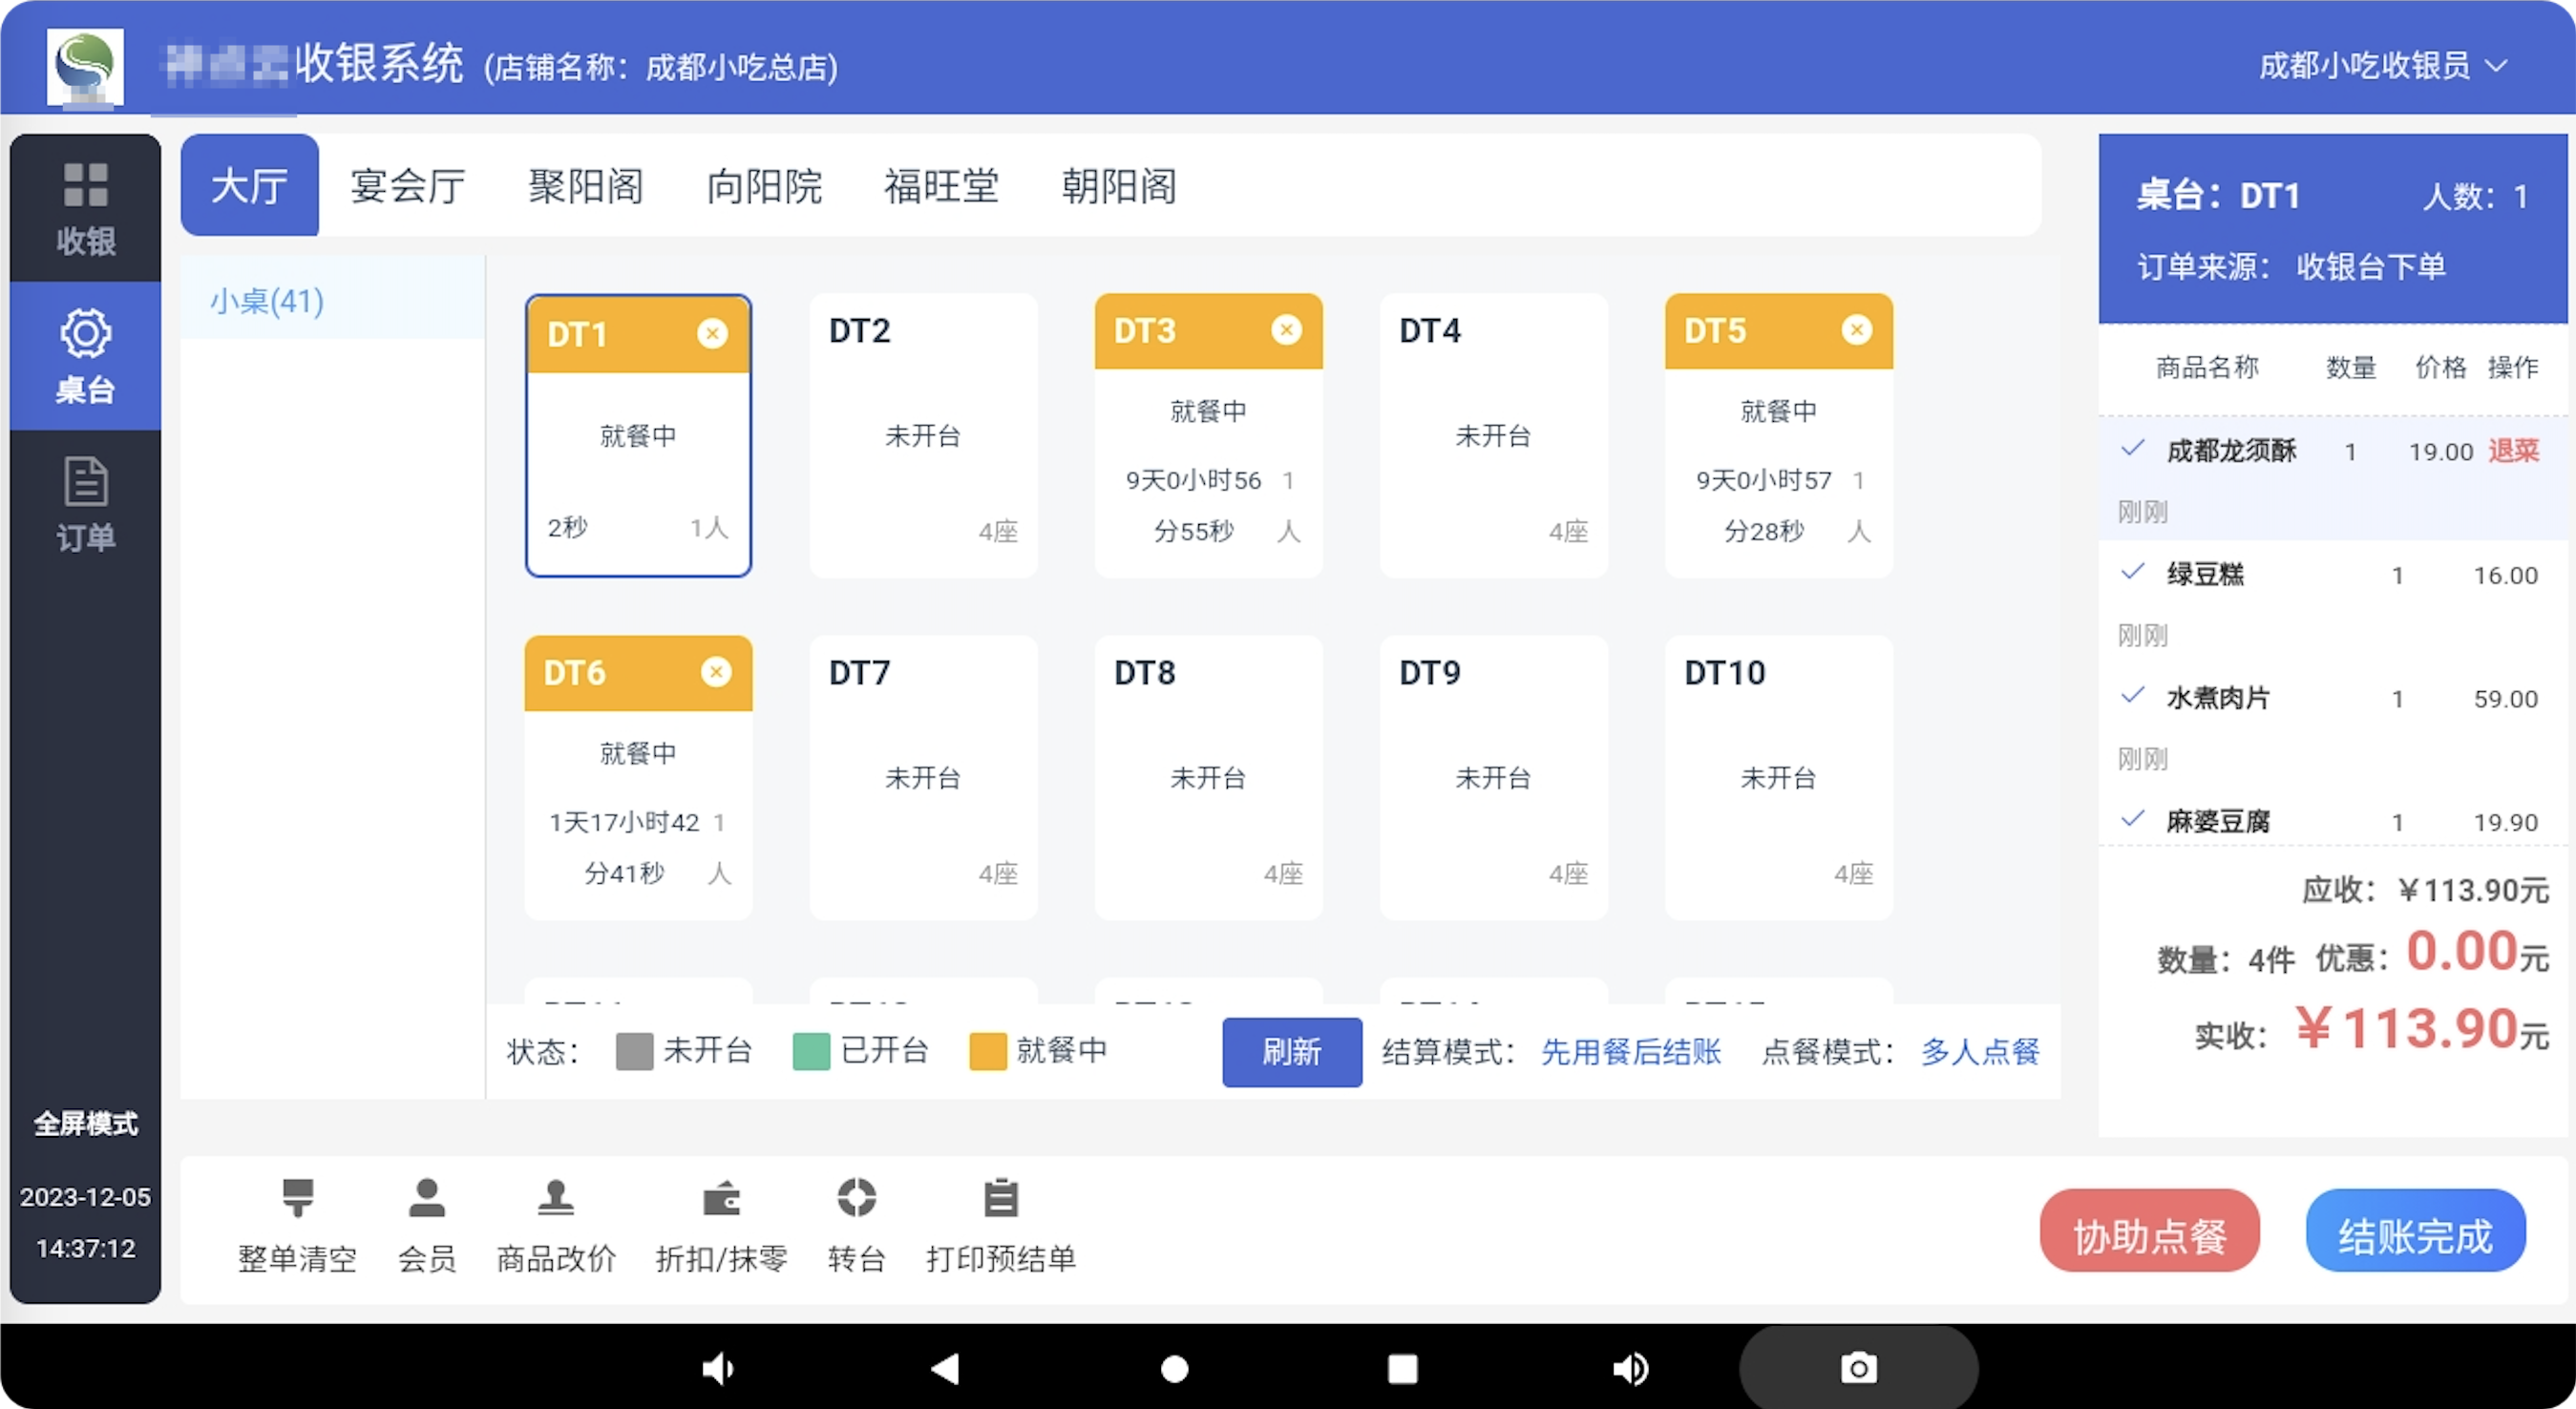This screenshot has width=2576, height=1409.
Task: Open the 会员 member icon
Action: pos(427,1198)
